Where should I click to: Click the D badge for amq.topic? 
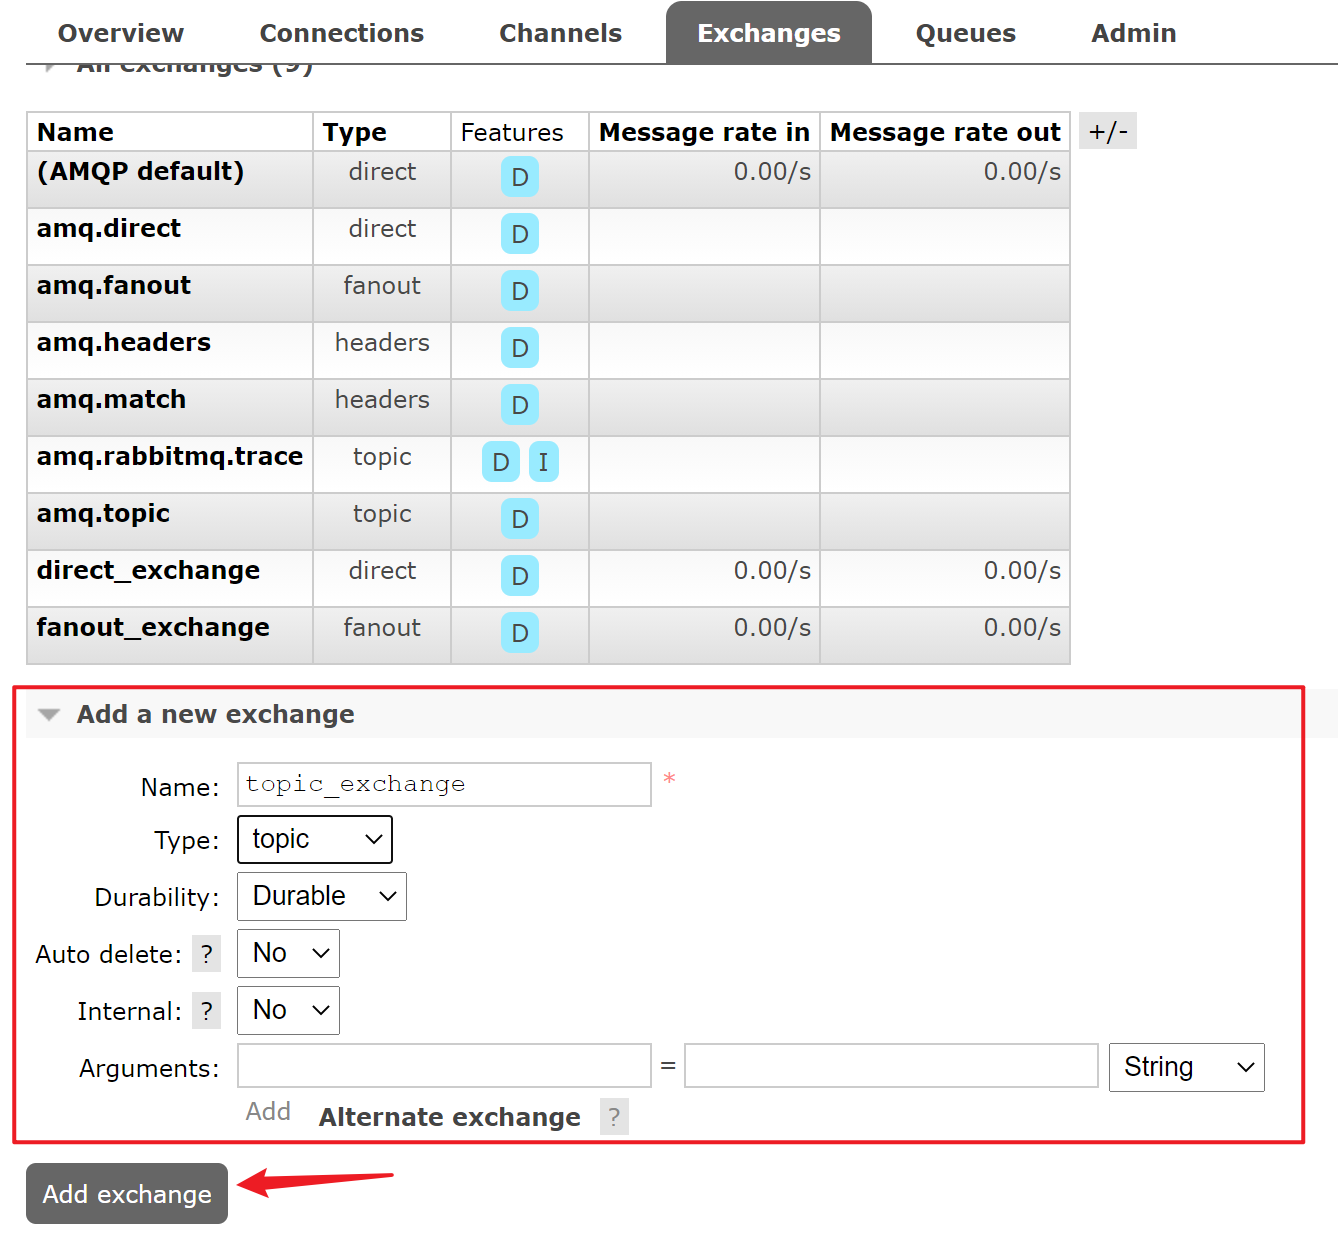(x=519, y=519)
